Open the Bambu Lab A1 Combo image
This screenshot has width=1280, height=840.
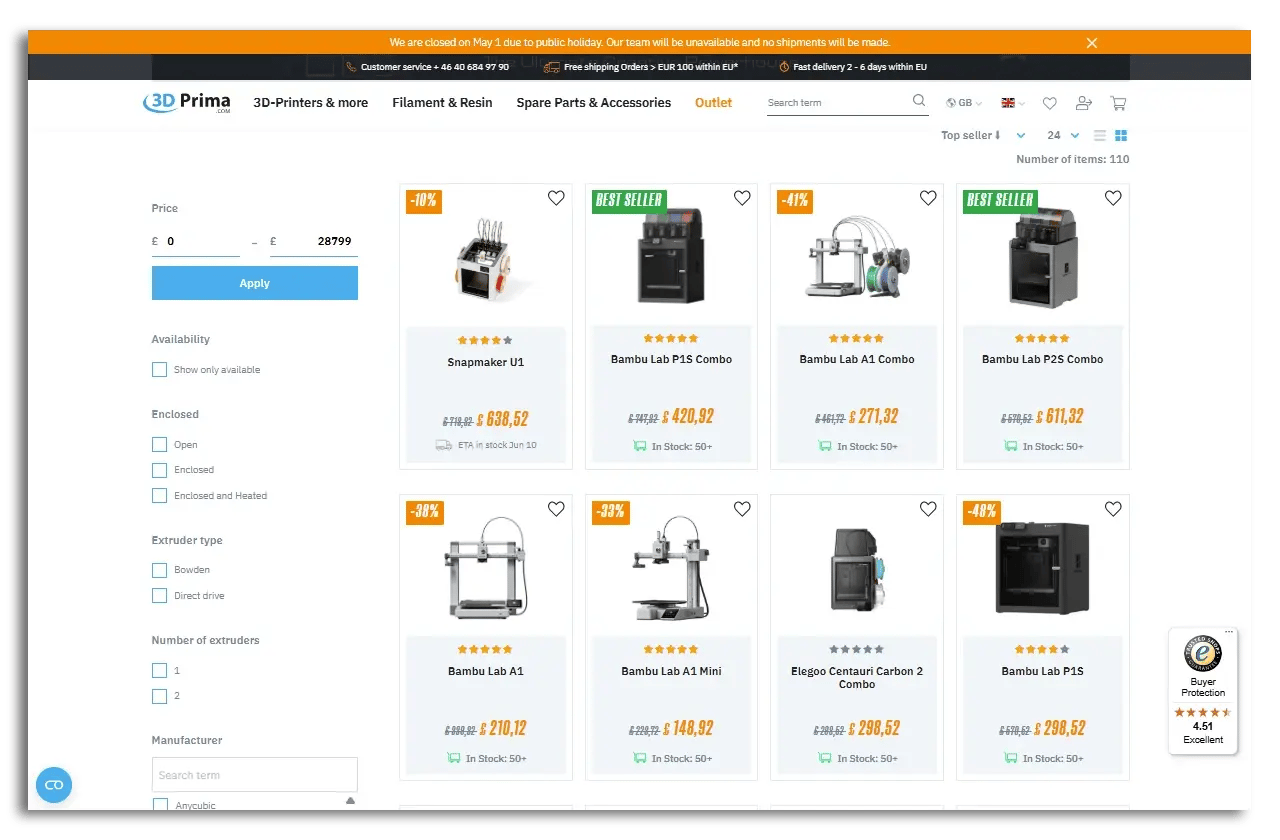857,257
